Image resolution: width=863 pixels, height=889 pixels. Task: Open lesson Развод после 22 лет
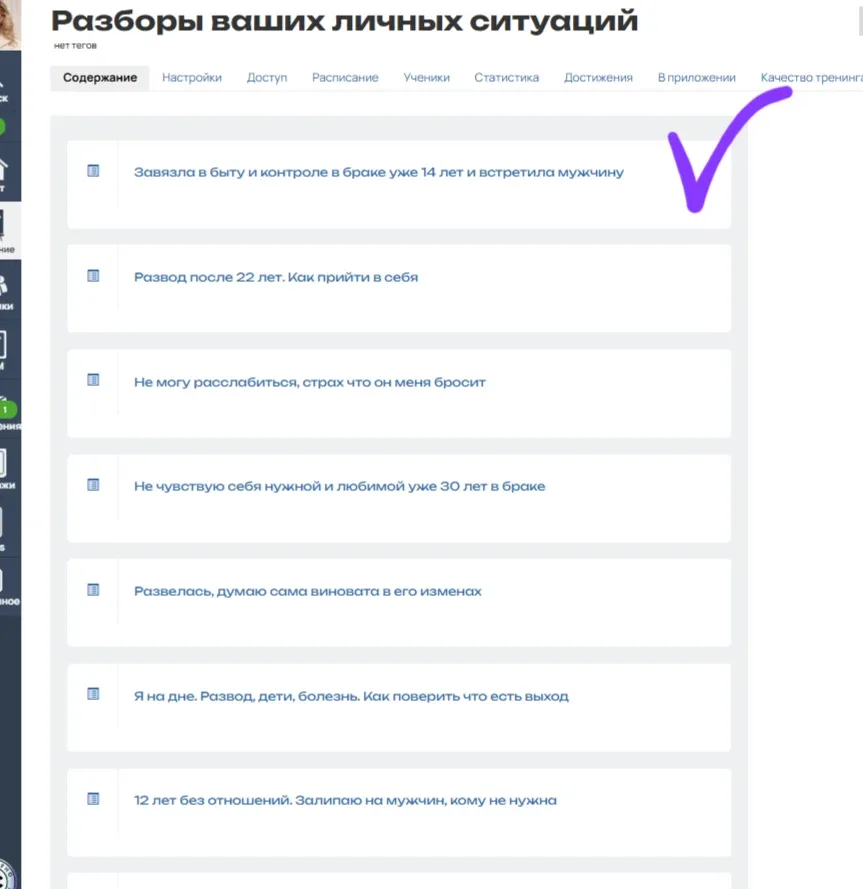coord(276,277)
